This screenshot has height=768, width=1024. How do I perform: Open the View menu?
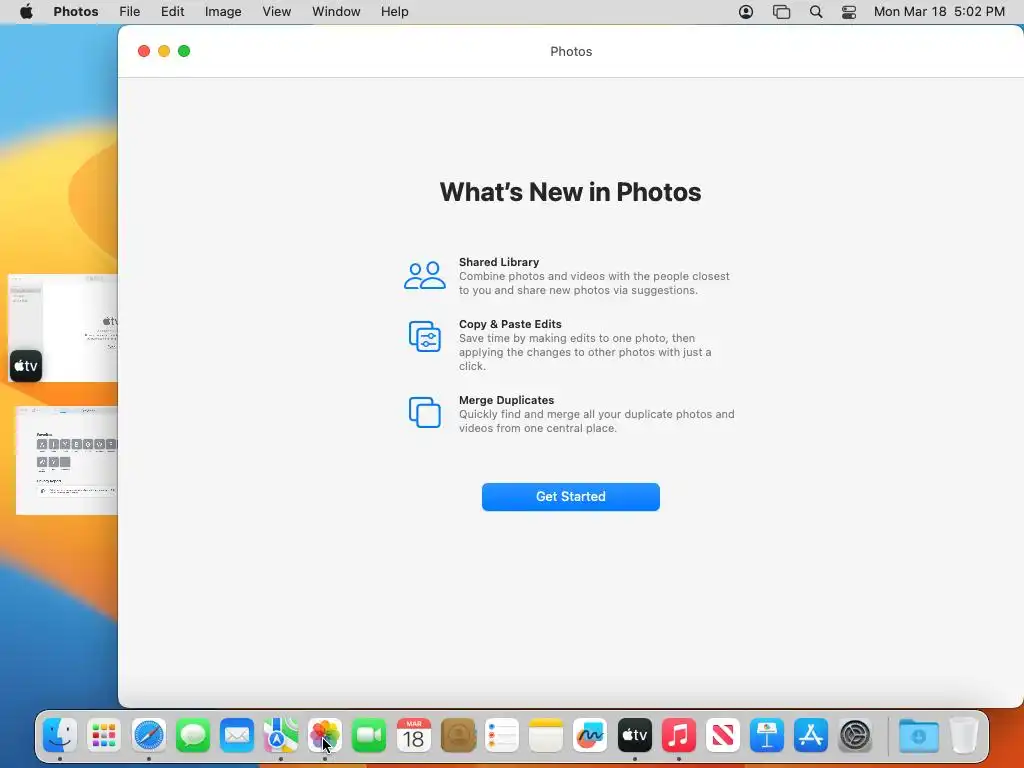point(276,12)
